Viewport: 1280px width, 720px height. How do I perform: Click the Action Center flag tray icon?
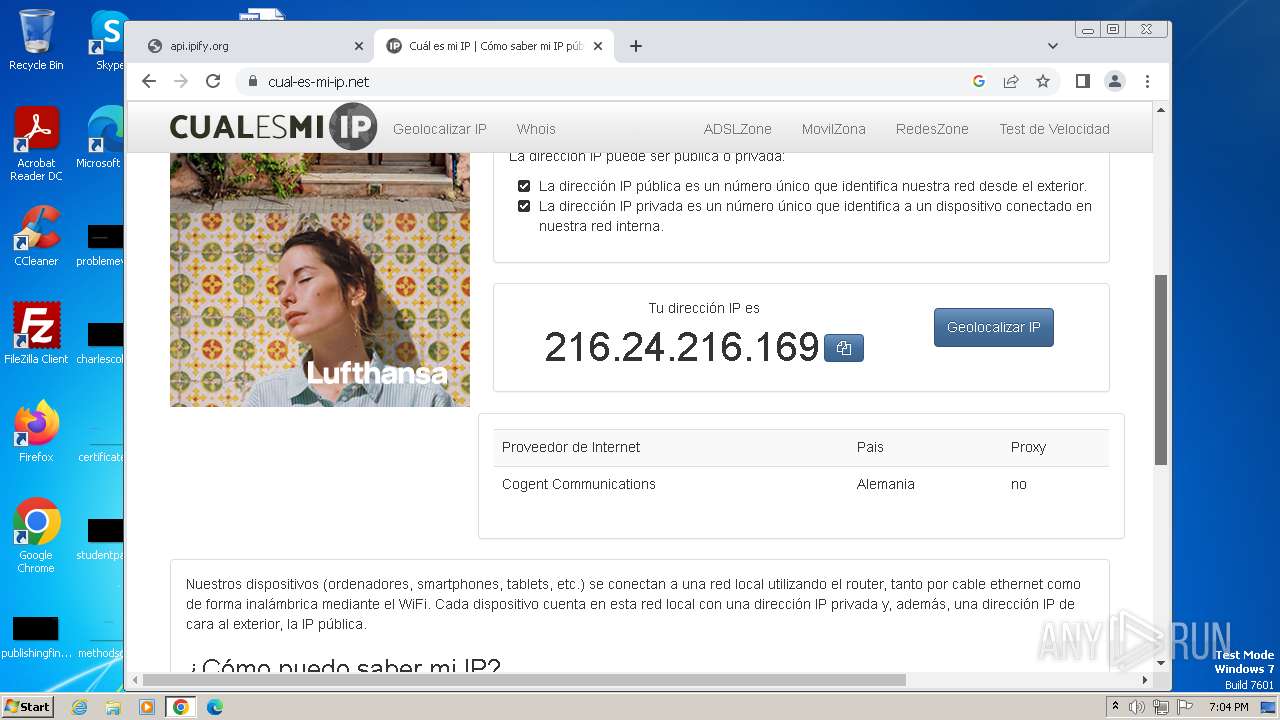1185,707
